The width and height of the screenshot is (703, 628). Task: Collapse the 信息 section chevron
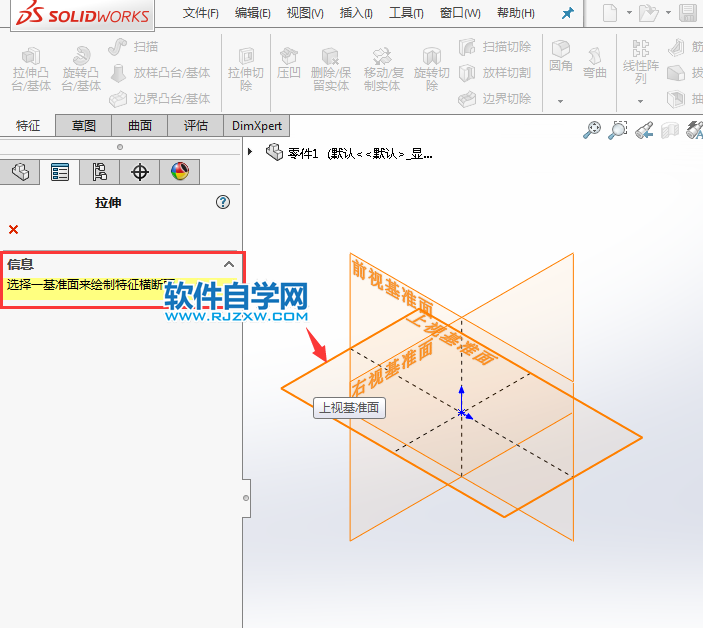pyautogui.click(x=229, y=264)
